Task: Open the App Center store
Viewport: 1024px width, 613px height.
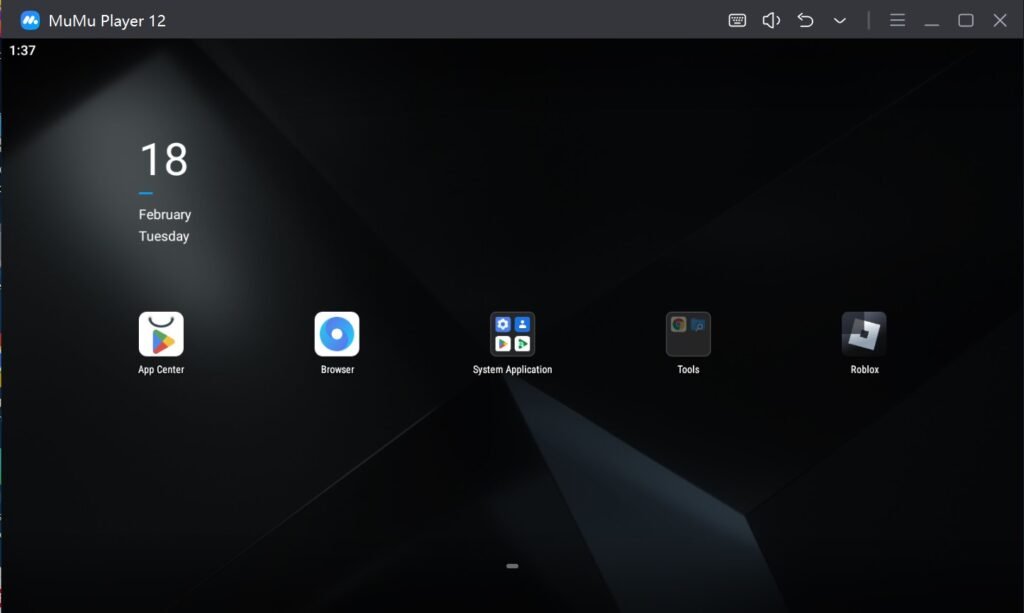Action: pos(160,335)
